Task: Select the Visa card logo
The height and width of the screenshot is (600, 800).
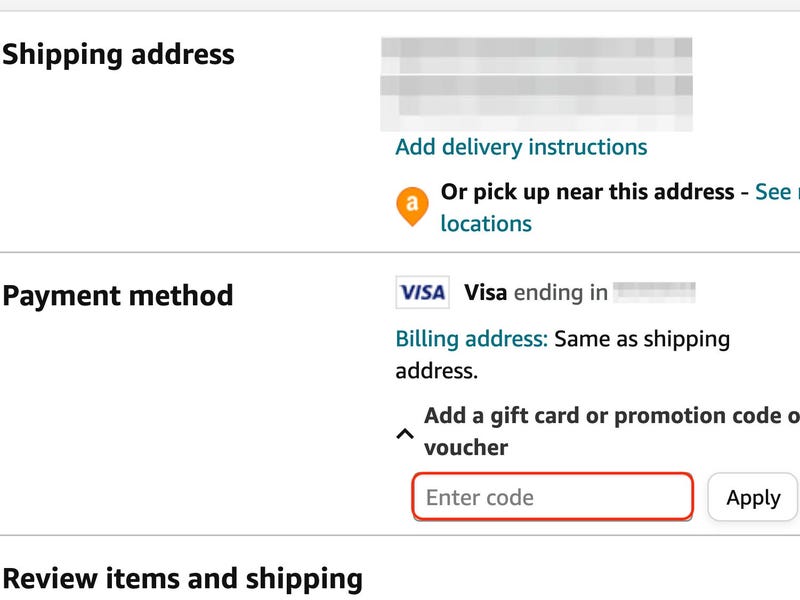Action: click(x=424, y=290)
